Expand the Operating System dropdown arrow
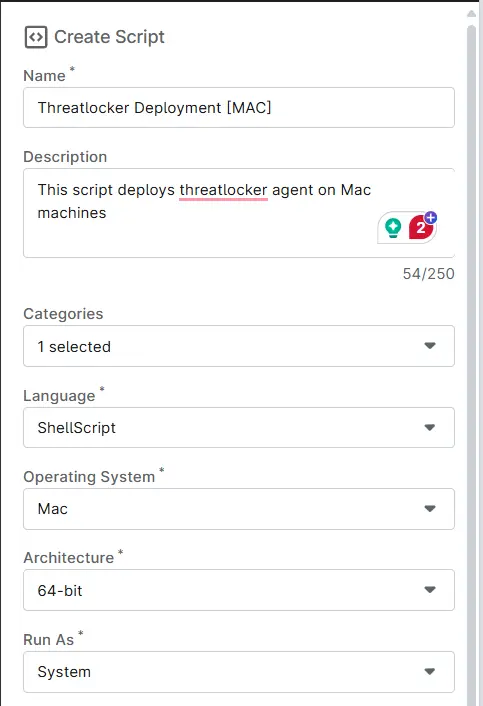This screenshot has width=483, height=706. [x=430, y=509]
